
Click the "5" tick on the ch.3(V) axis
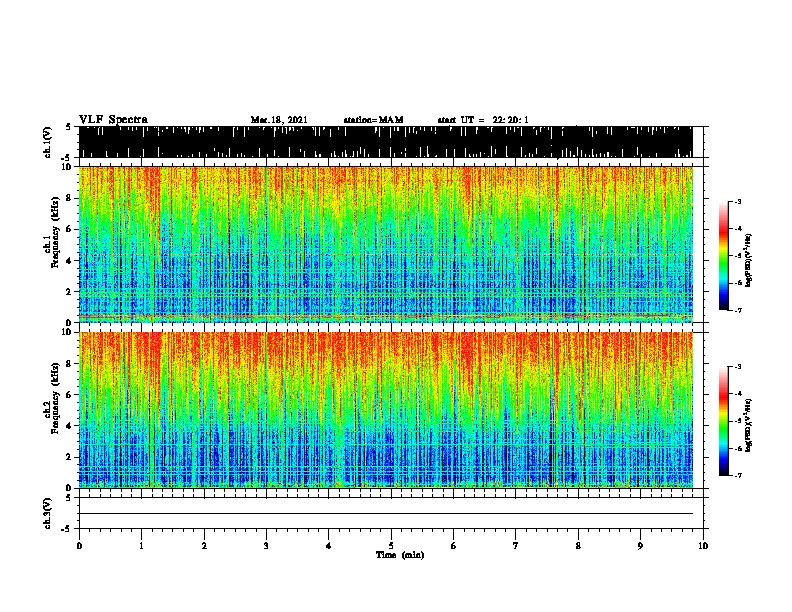coord(69,498)
